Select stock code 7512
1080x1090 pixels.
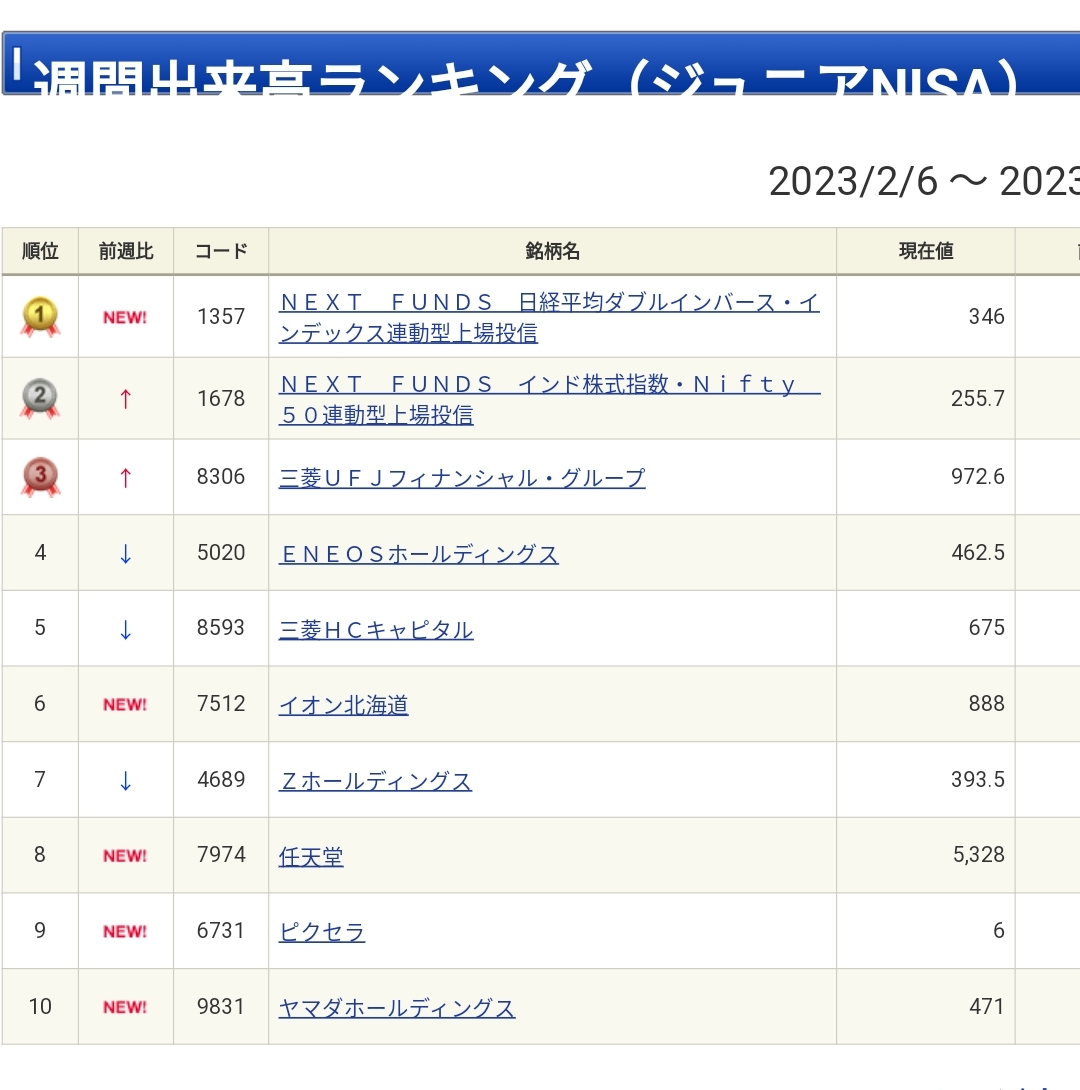pos(221,703)
